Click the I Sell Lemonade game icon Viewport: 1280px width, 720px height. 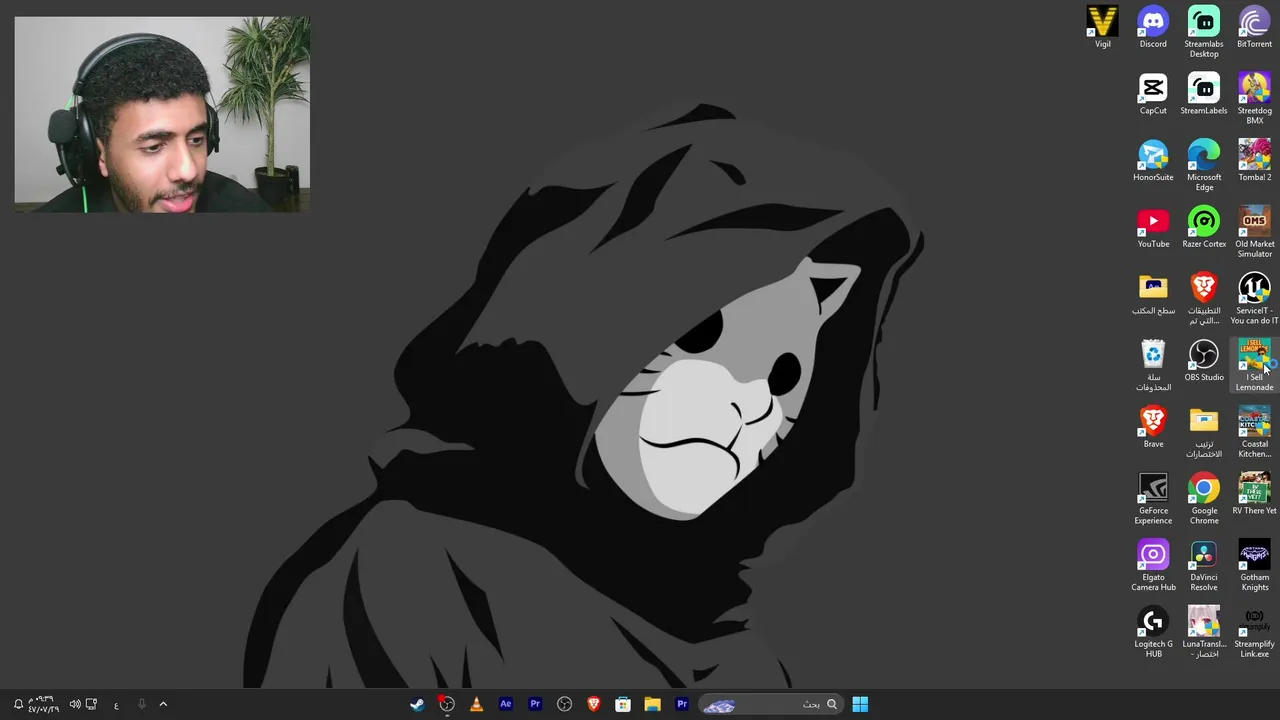1254,366
